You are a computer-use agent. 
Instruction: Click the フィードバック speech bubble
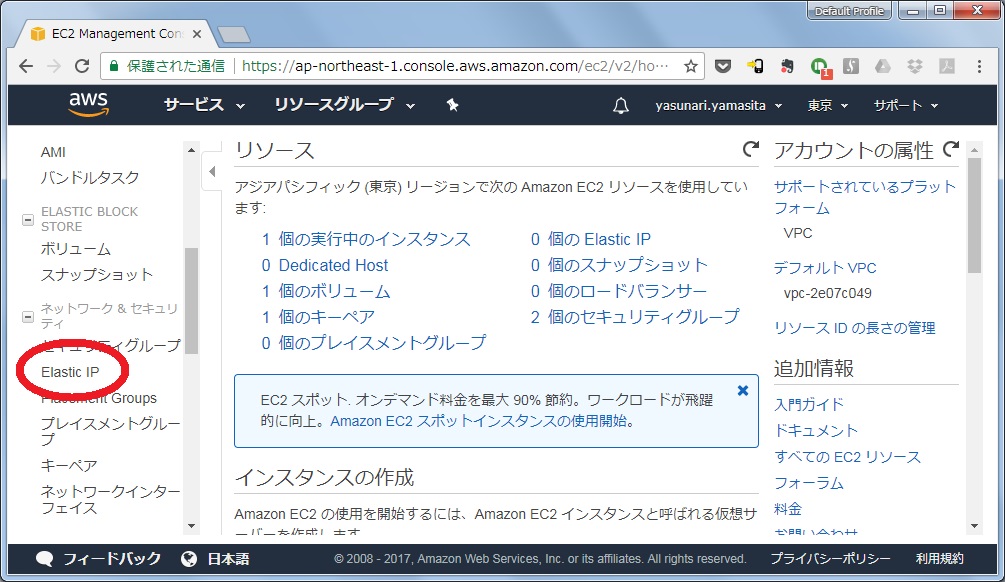pyautogui.click(x=44, y=559)
